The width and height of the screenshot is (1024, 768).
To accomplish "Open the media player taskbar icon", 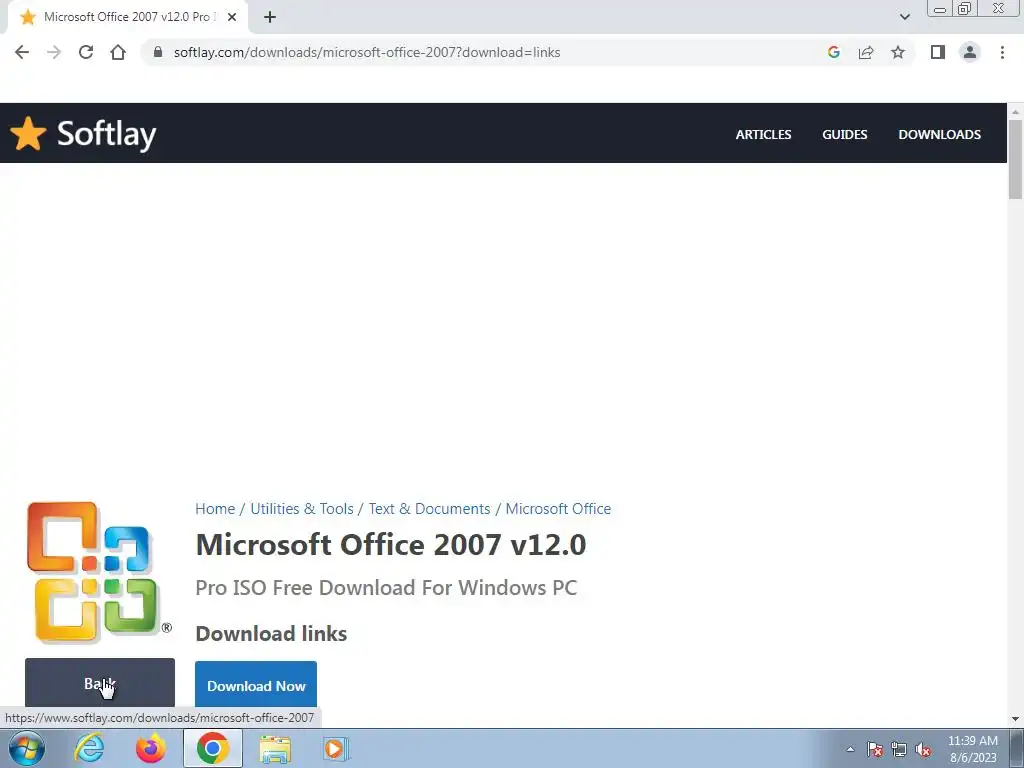I will tap(336, 748).
